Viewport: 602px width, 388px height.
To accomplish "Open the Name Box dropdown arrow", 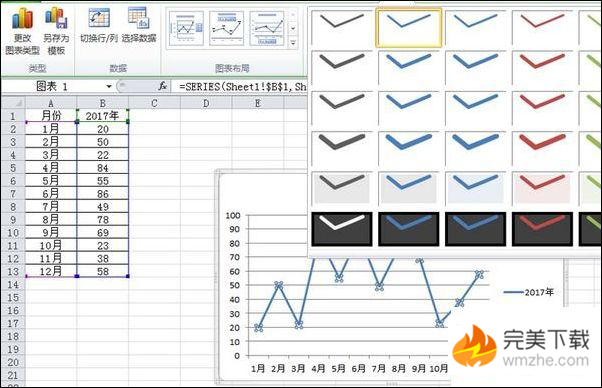I will click(109, 86).
